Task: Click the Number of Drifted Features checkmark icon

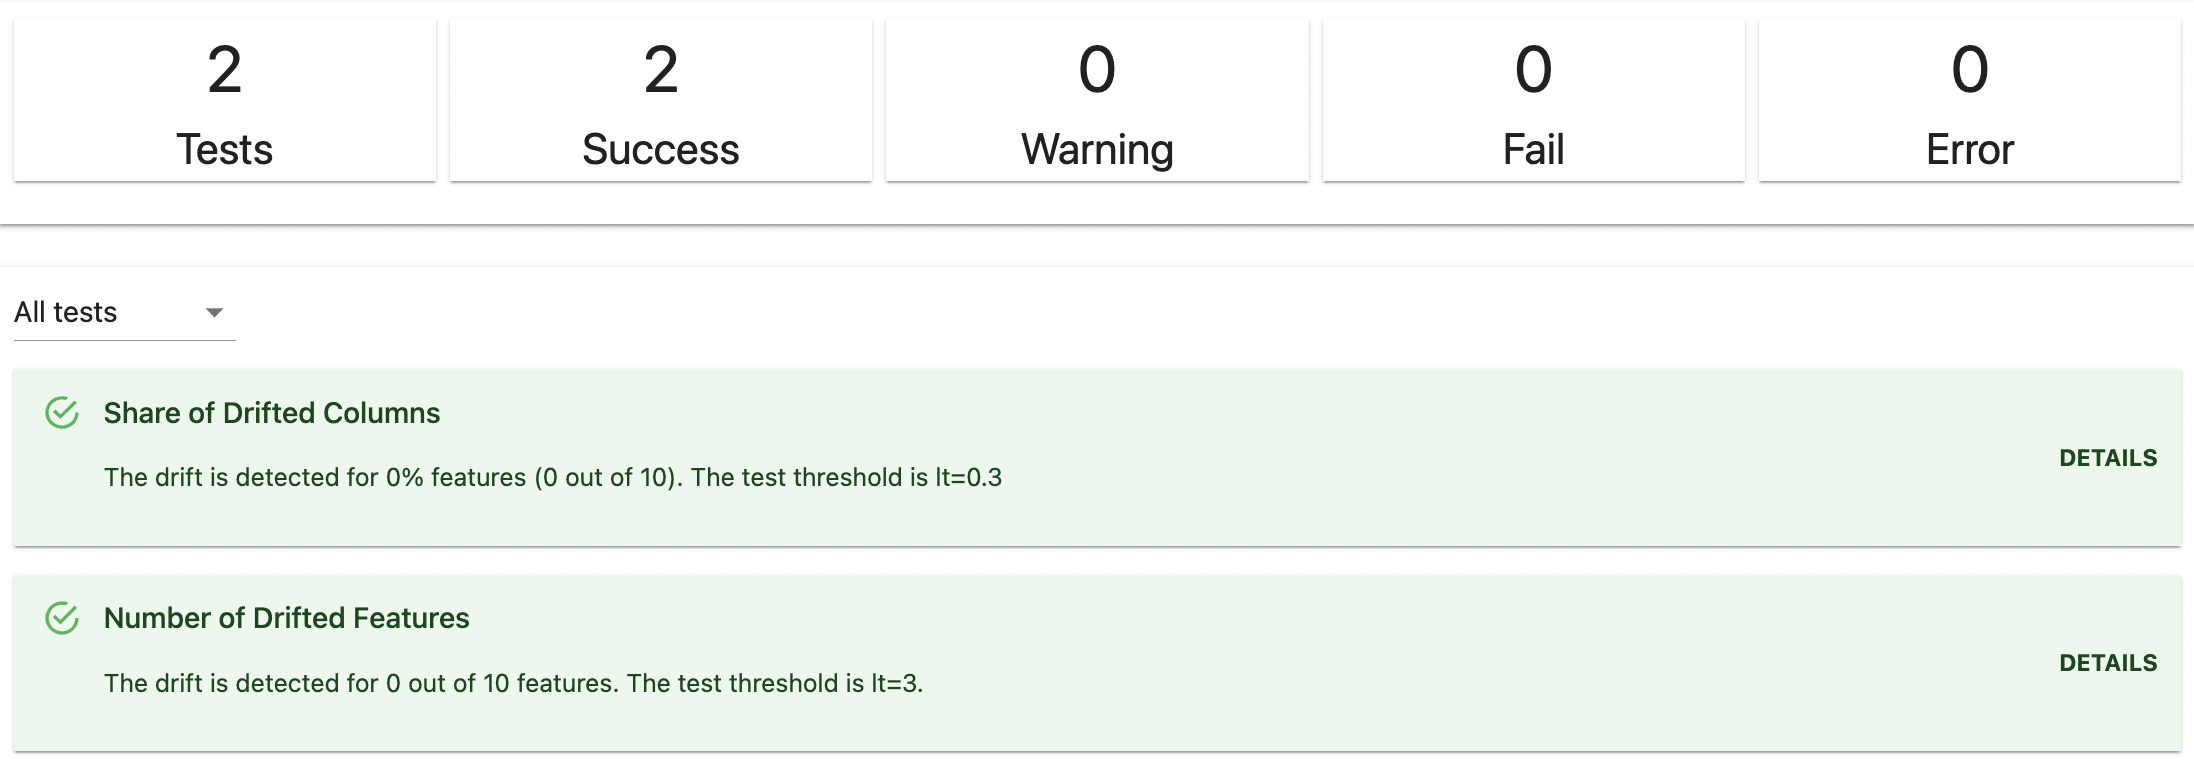Action: pos(62,618)
